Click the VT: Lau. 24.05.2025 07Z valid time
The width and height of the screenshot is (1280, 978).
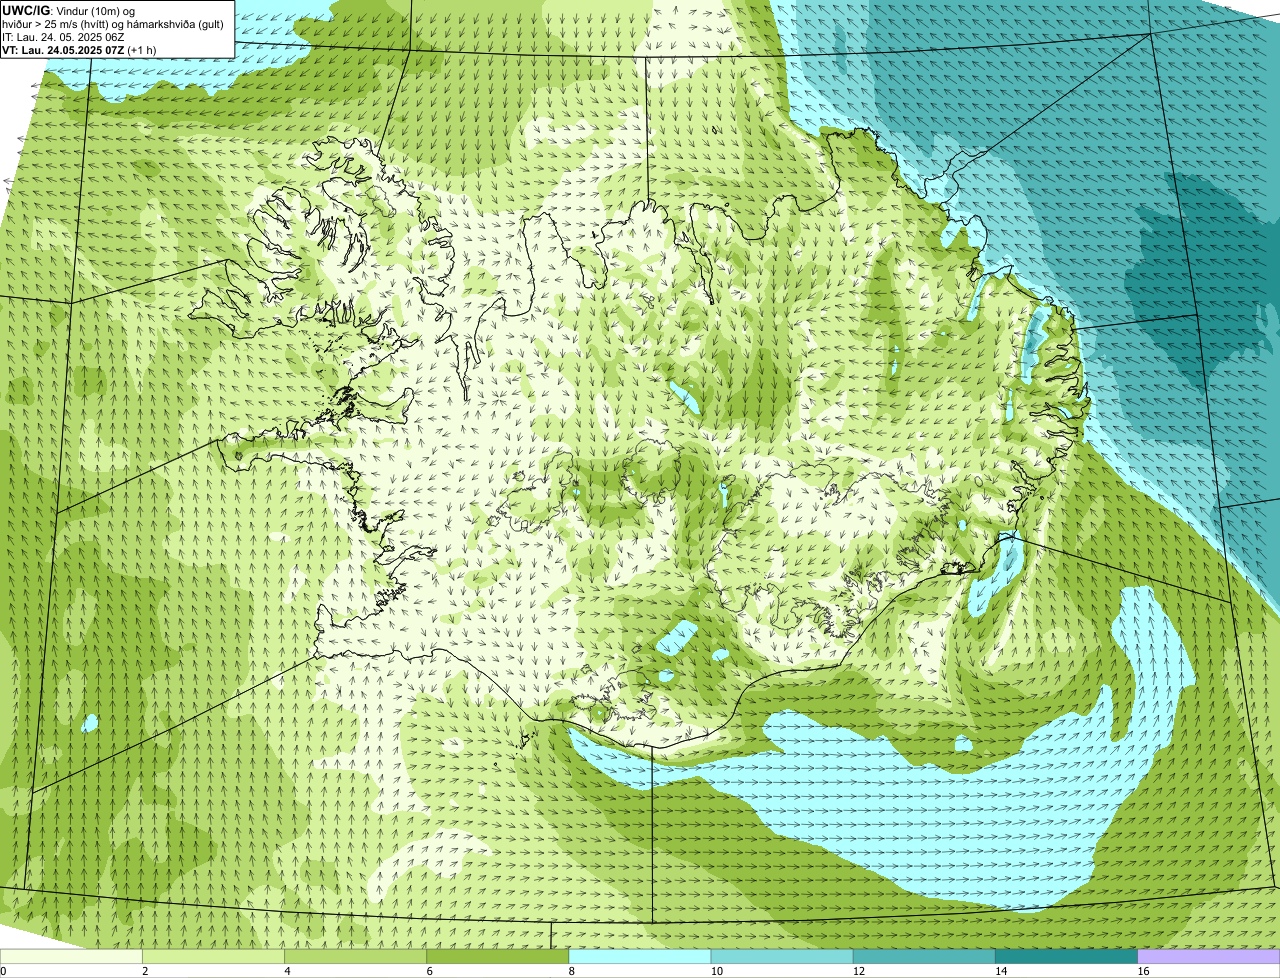point(64,49)
